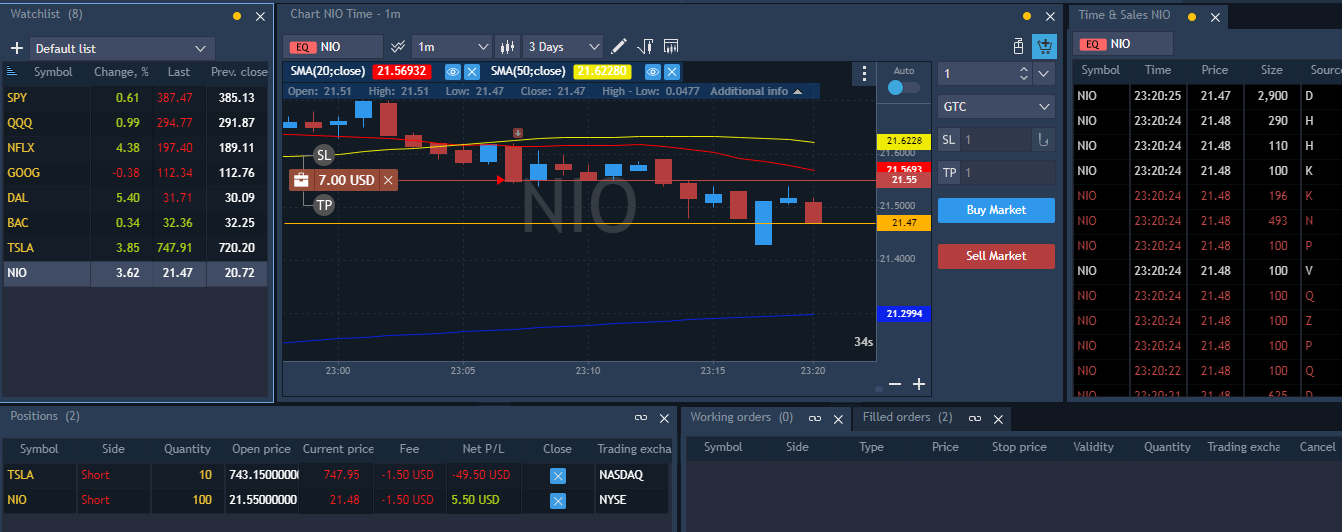Toggle visibility of SMA(50;close) indicator
Viewport: 1342px width, 532px height.
[x=653, y=72]
